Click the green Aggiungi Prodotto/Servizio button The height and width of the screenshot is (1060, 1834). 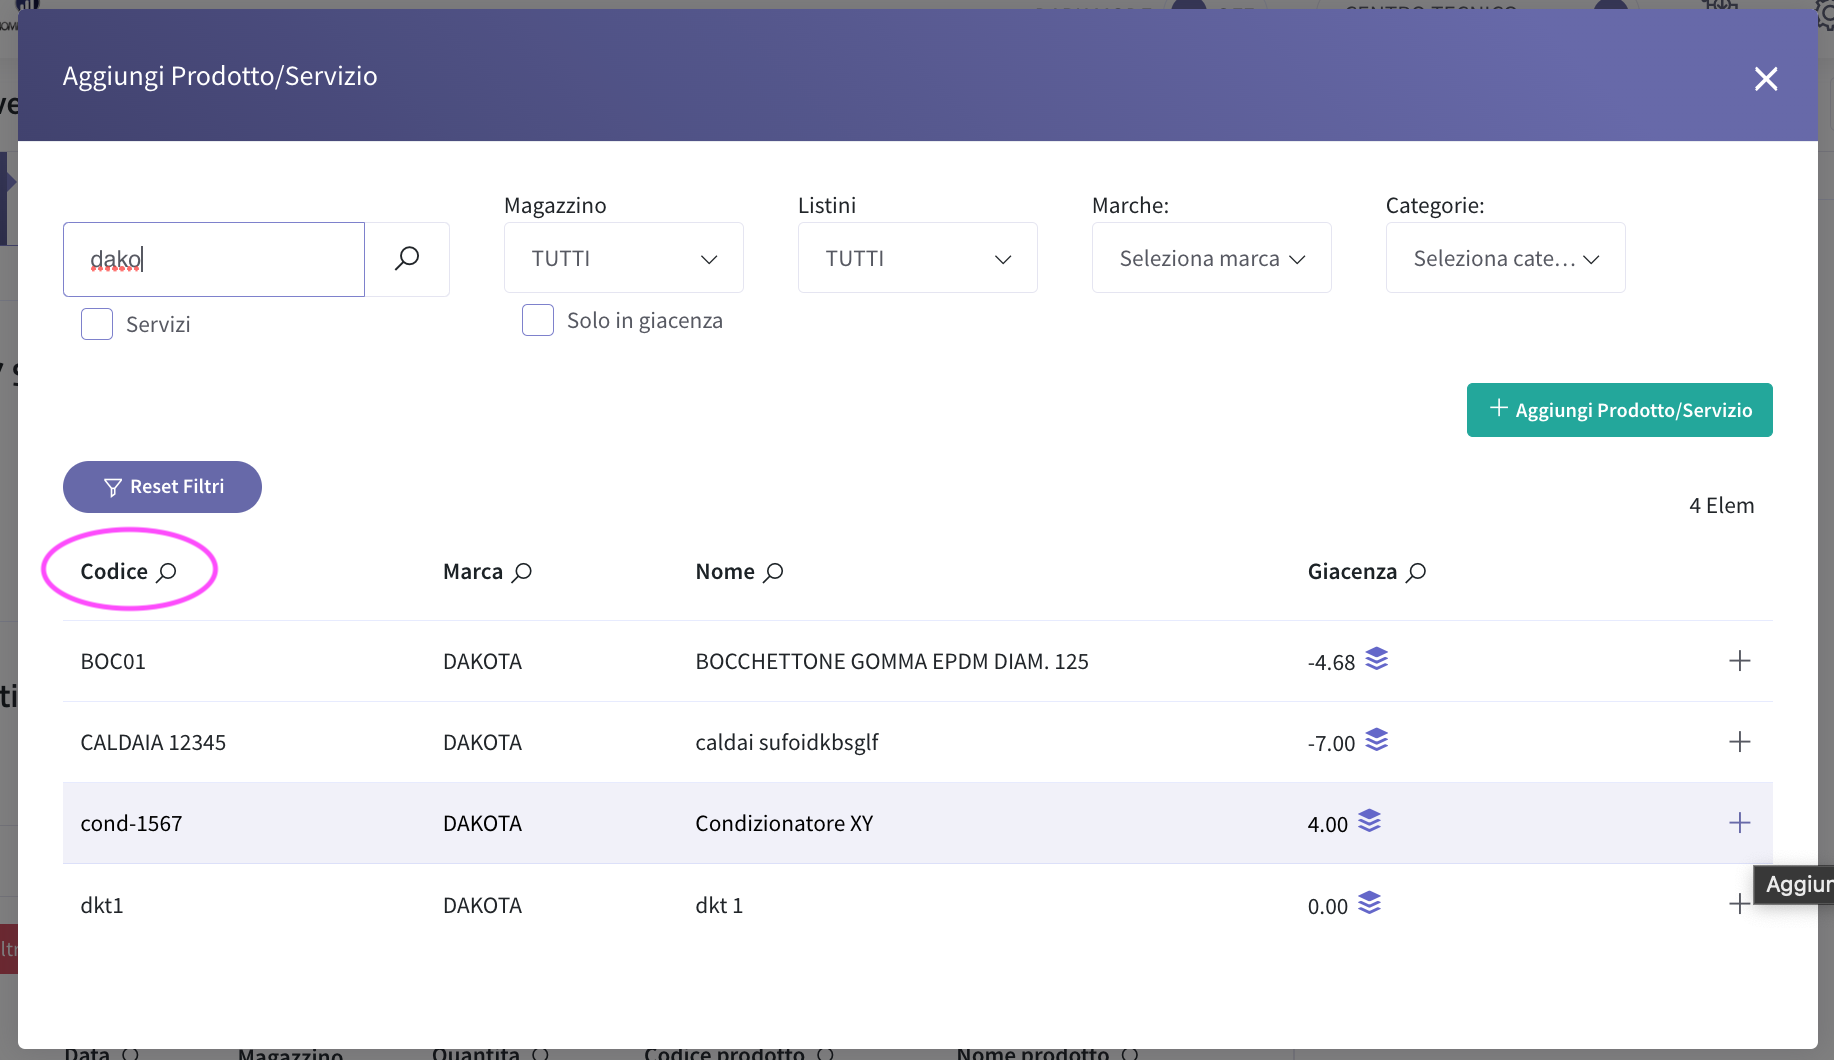1620,410
